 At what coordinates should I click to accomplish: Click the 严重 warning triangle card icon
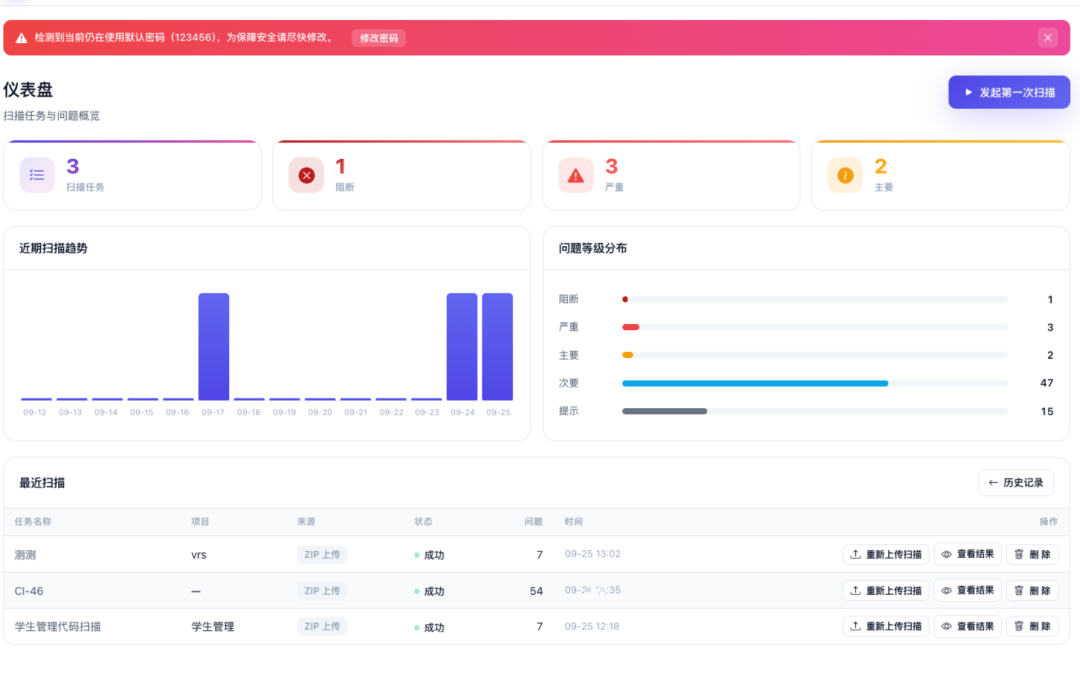coord(576,175)
